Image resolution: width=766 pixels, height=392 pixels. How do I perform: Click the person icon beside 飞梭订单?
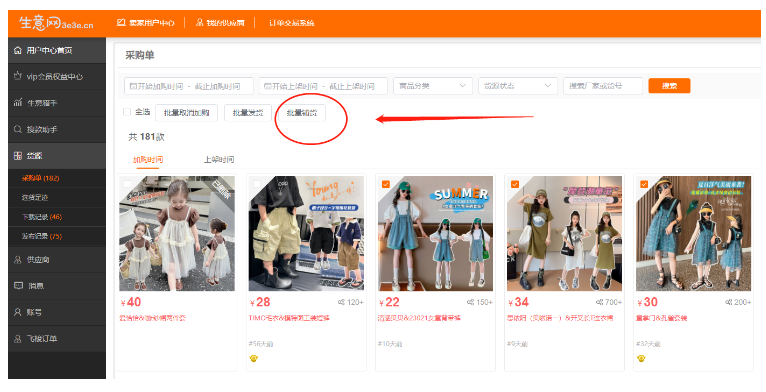coord(18,339)
